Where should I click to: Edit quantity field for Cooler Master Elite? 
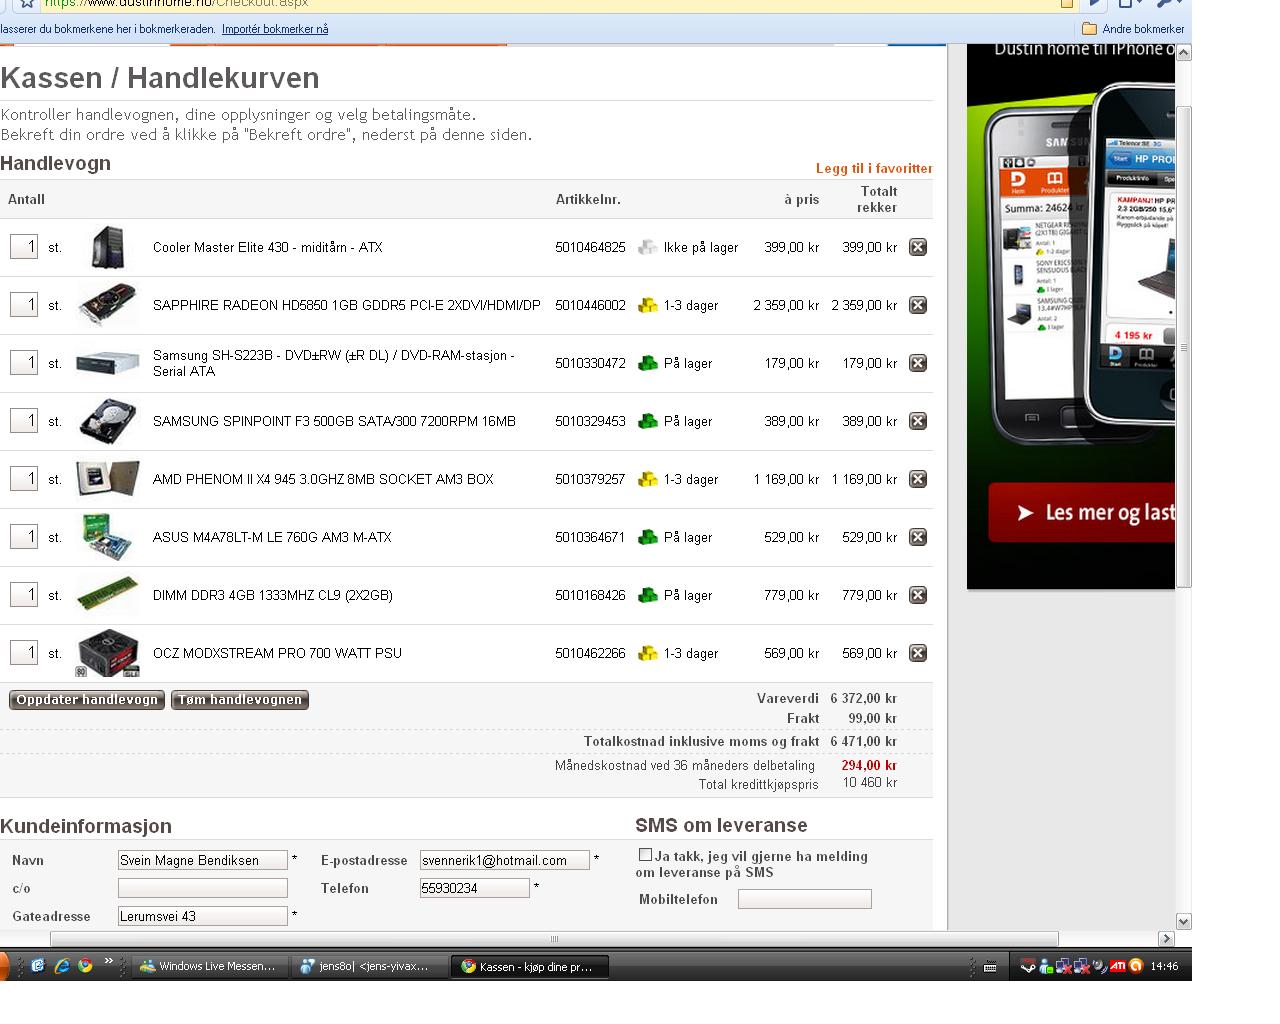[x=24, y=246]
